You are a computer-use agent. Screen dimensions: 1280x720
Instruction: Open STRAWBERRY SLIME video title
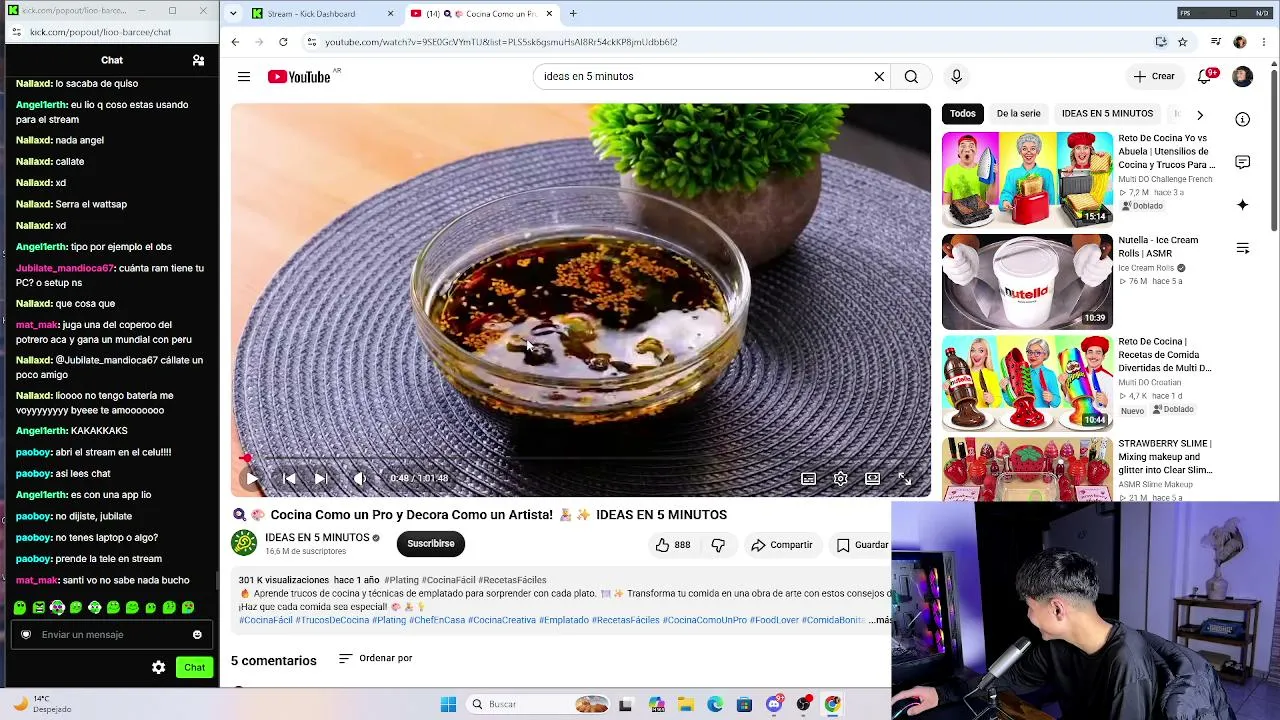pos(1166,457)
